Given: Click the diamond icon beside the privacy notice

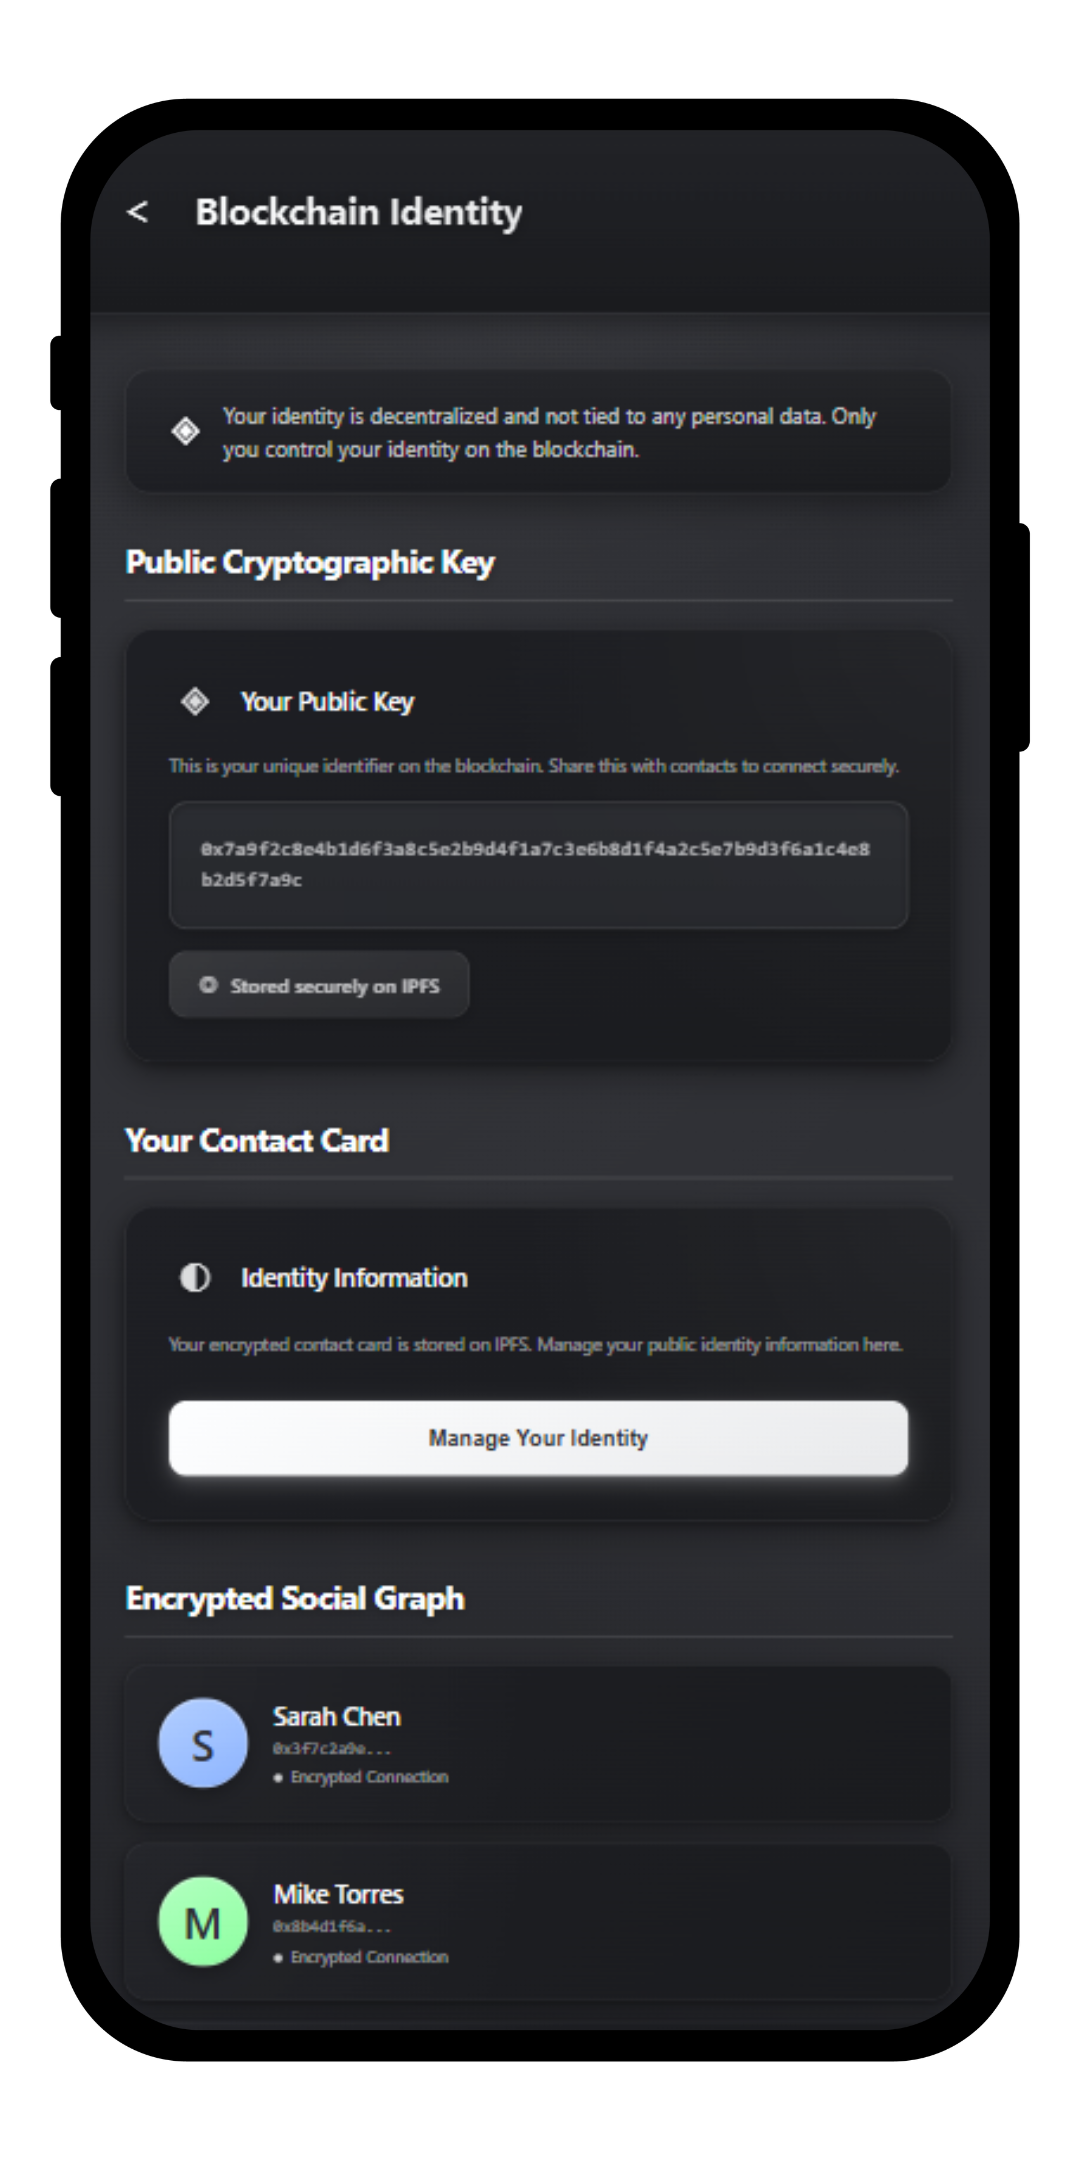Looking at the screenshot, I should pos(186,432).
